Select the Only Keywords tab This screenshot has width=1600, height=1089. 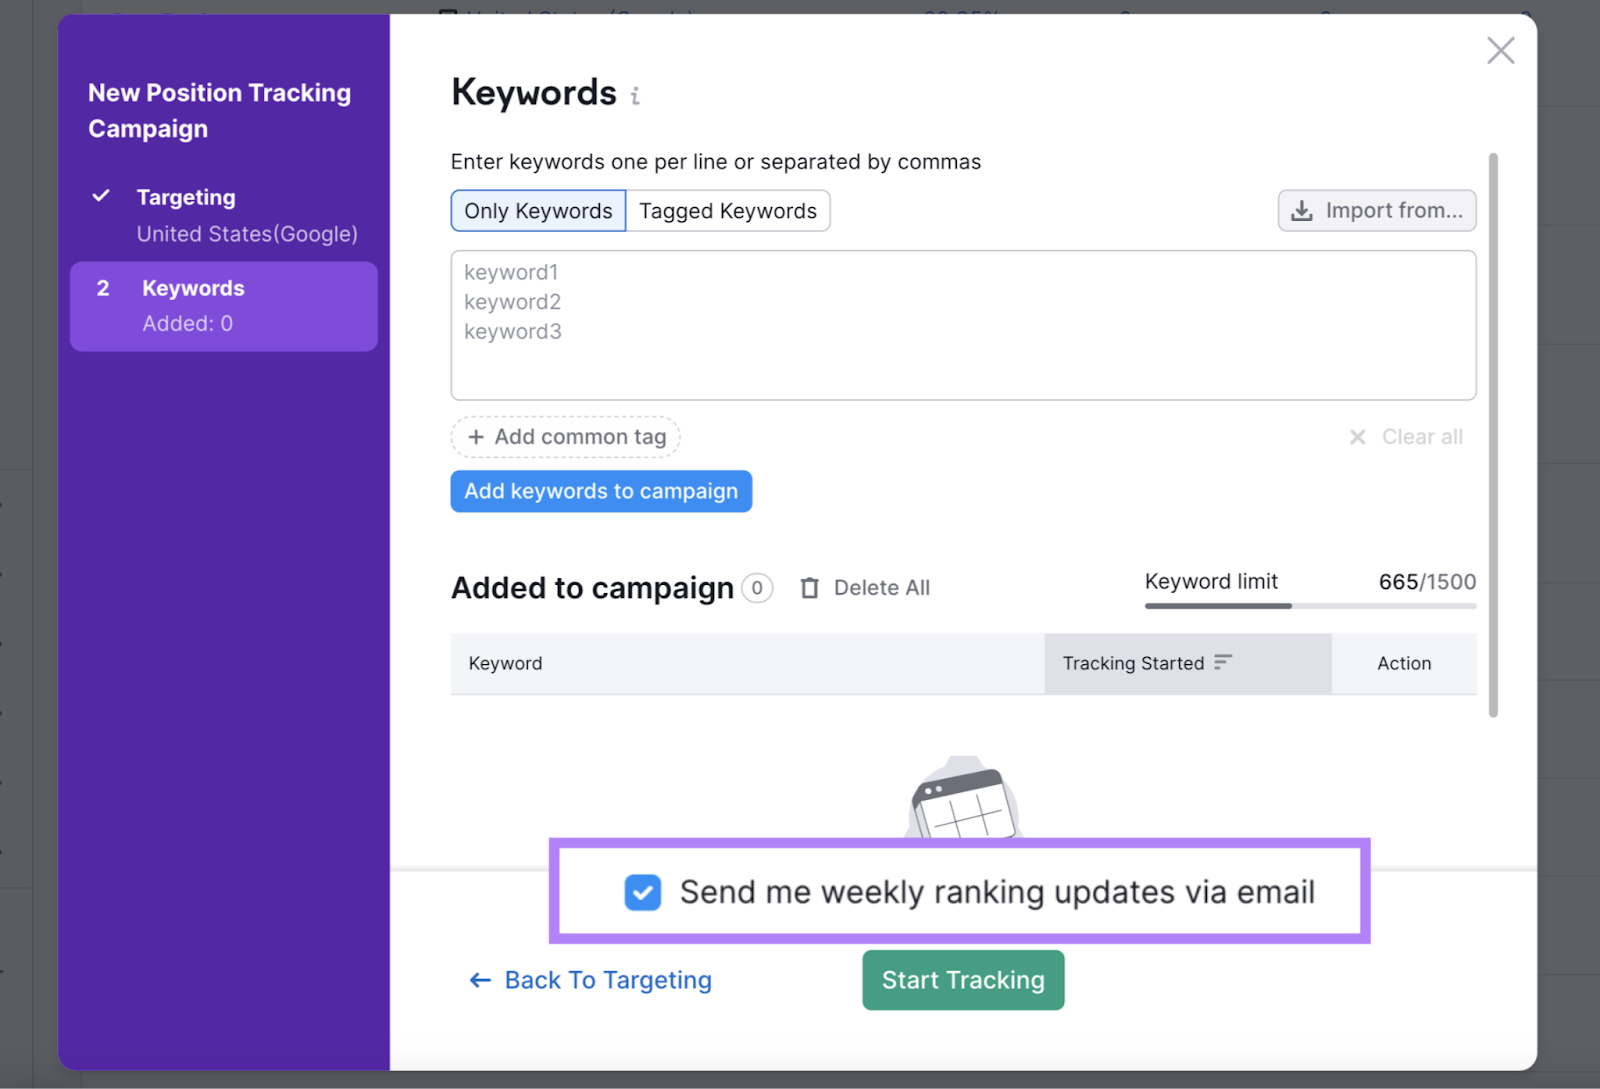click(537, 210)
